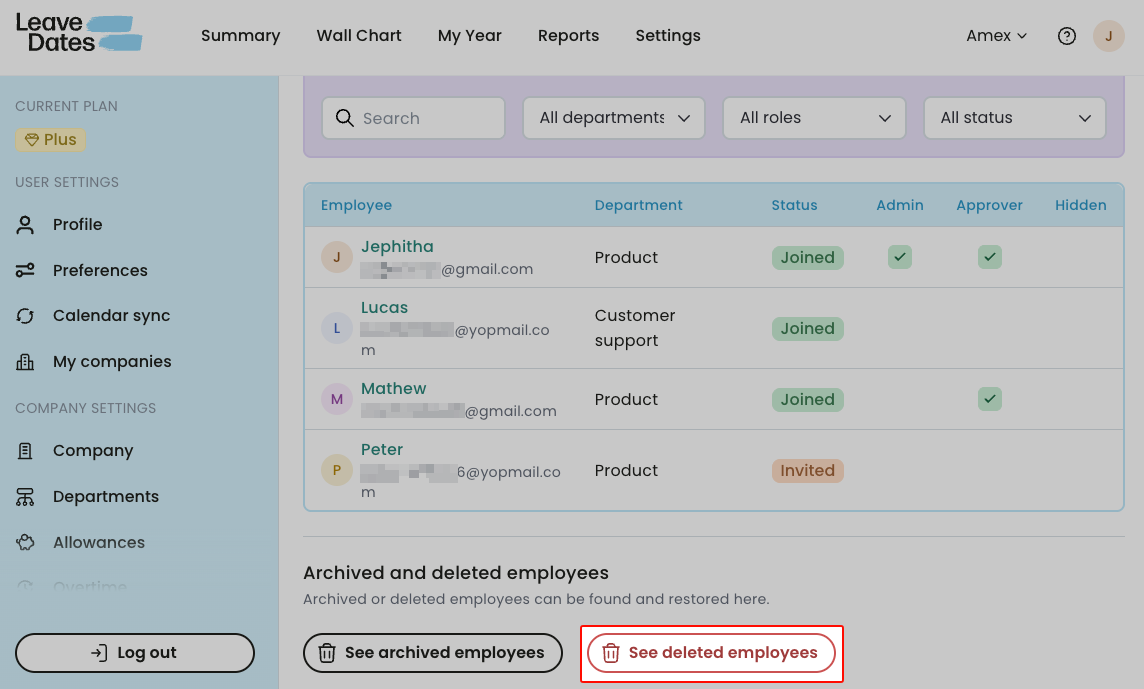
Task: Click the help question mark icon
Action: pos(1066,35)
